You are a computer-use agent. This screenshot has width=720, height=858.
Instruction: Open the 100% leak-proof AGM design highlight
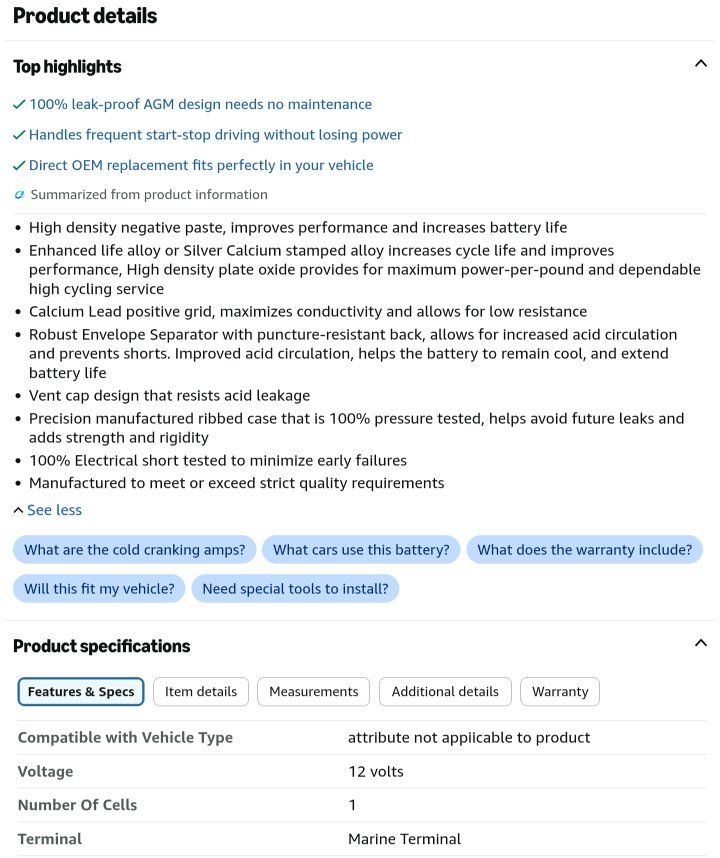(200, 104)
